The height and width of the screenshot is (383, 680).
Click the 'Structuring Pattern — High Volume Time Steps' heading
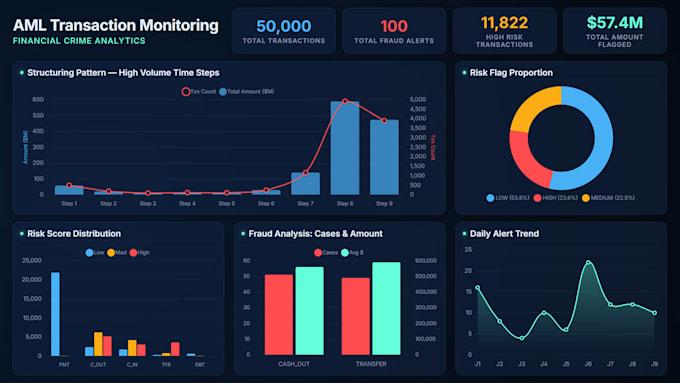click(x=123, y=73)
